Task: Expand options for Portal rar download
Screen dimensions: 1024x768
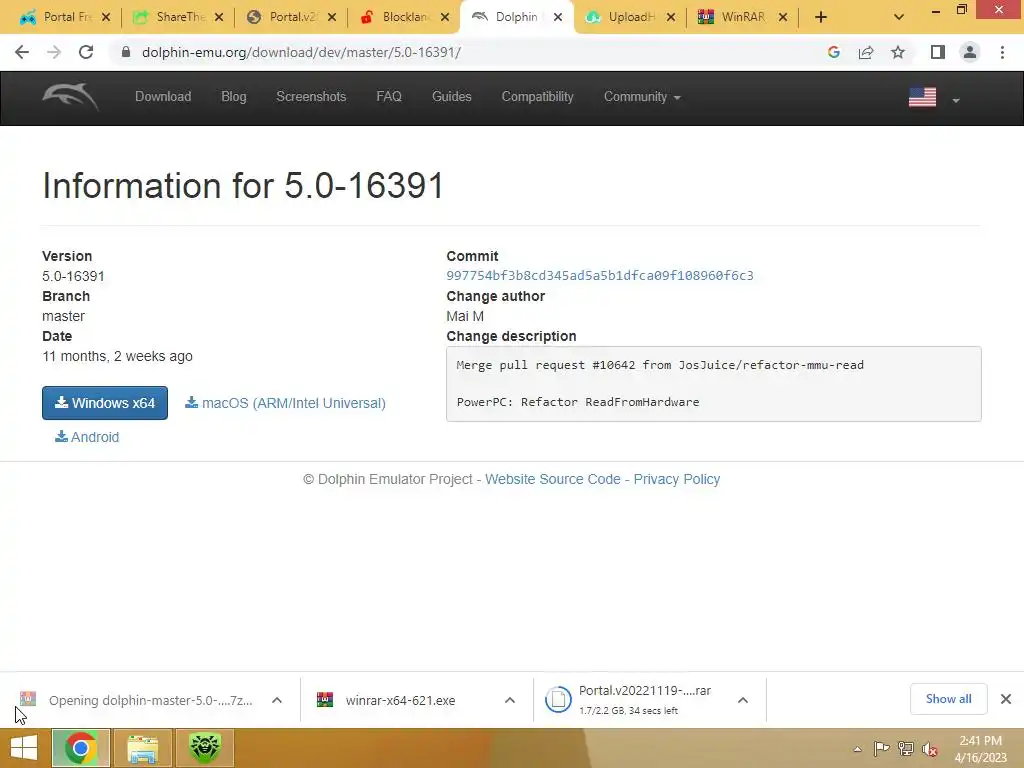Action: point(743,700)
